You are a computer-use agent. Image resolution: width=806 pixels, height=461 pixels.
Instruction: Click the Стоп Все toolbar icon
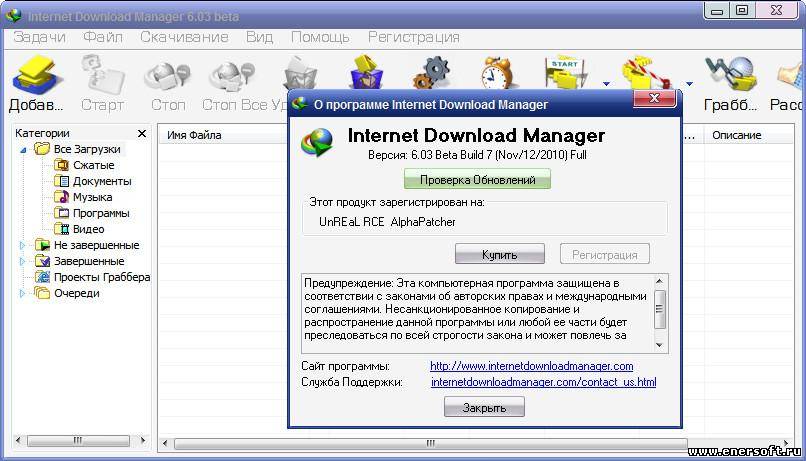point(232,76)
